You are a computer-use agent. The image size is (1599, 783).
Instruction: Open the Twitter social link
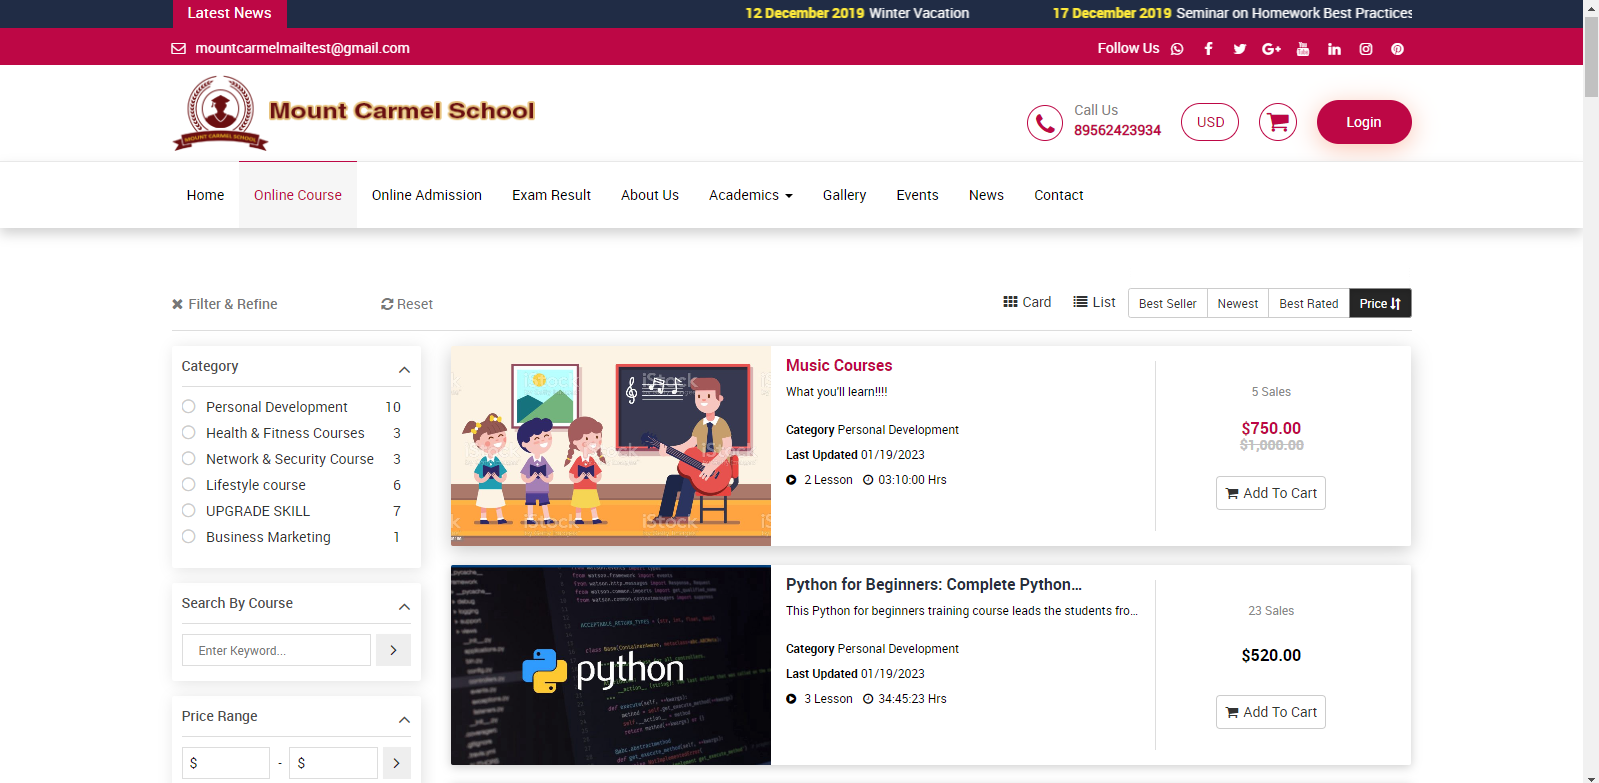(1239, 49)
